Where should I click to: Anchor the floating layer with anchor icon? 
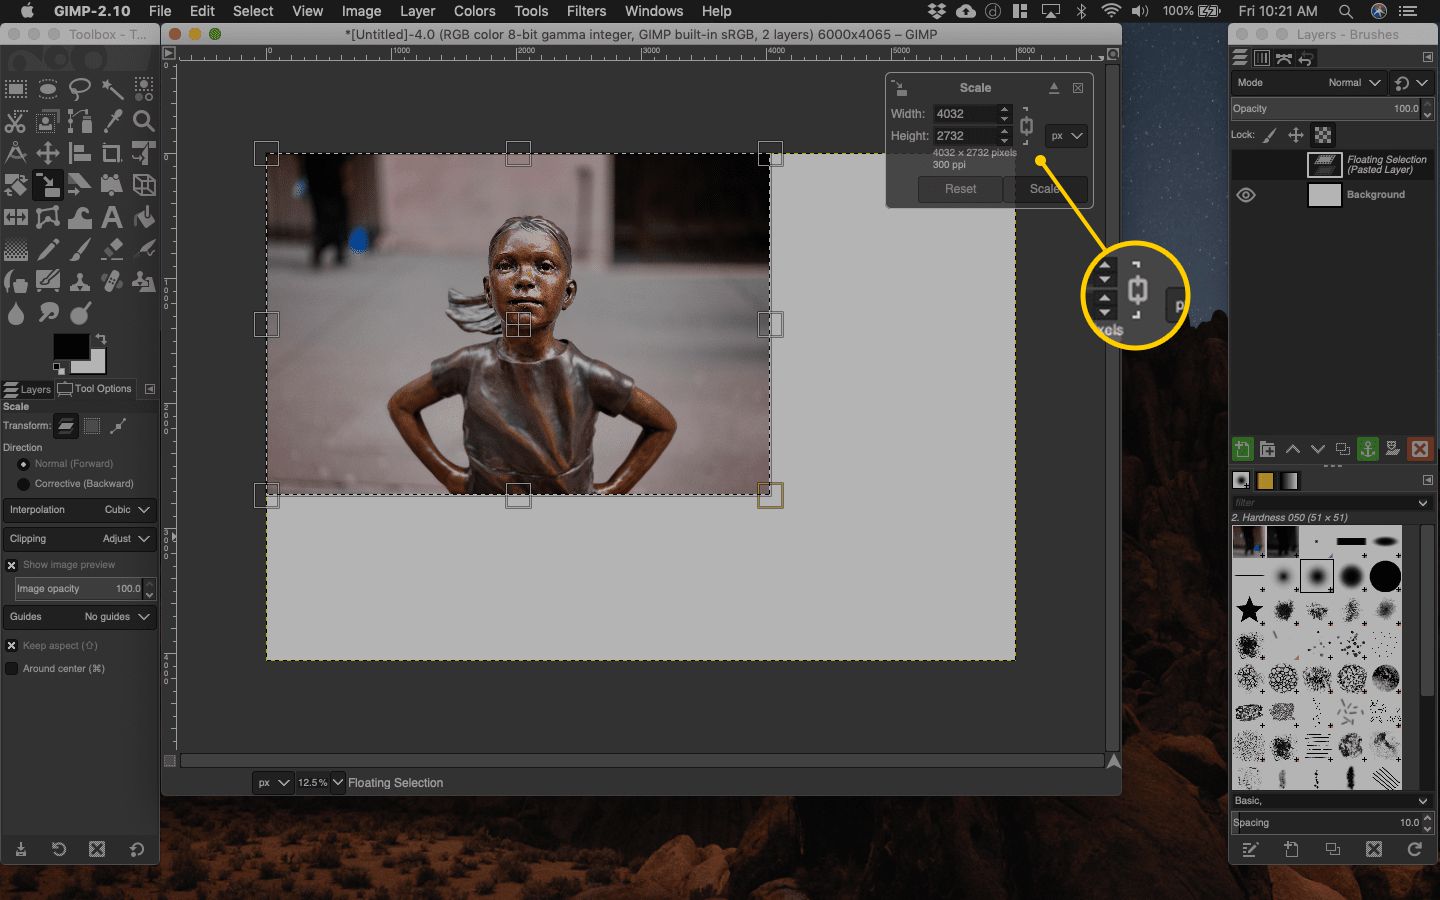[1368, 449]
